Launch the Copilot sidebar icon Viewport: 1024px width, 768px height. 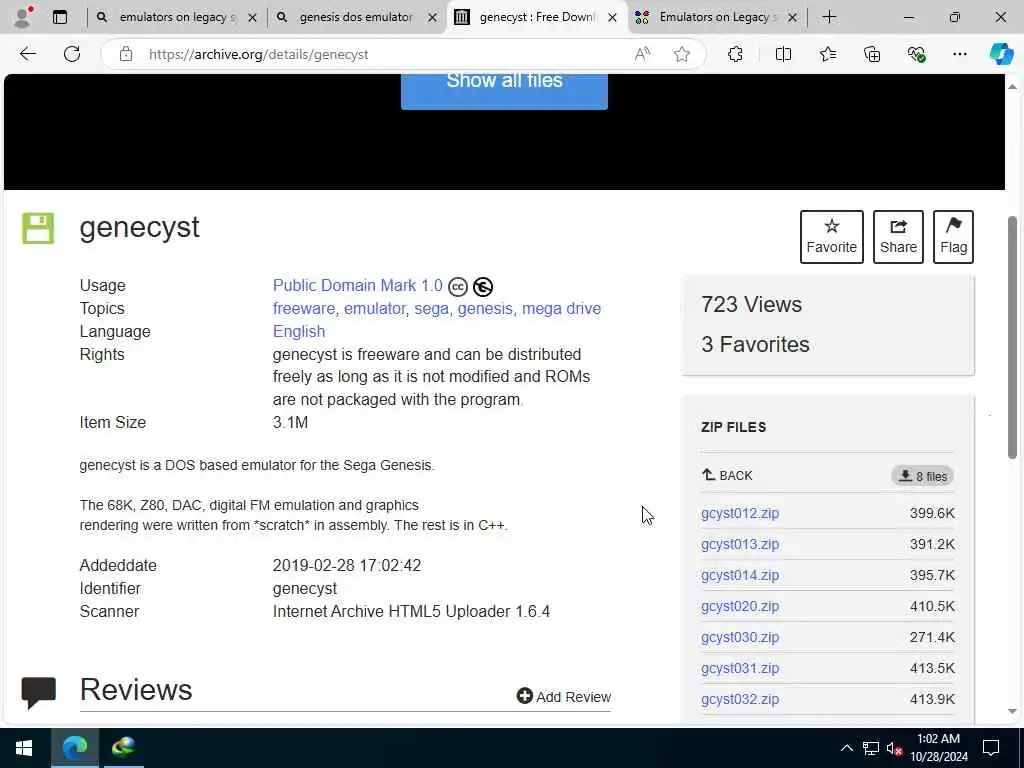click(x=1000, y=54)
